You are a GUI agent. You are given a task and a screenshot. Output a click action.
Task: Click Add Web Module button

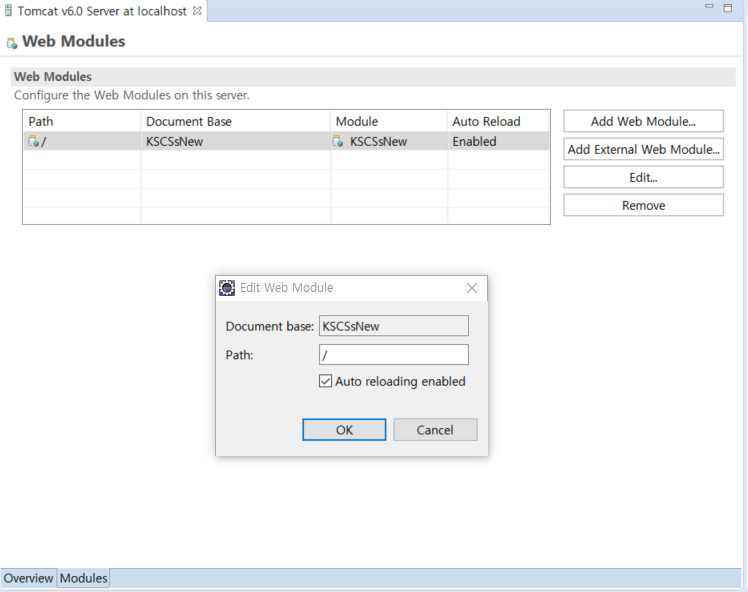(x=643, y=121)
